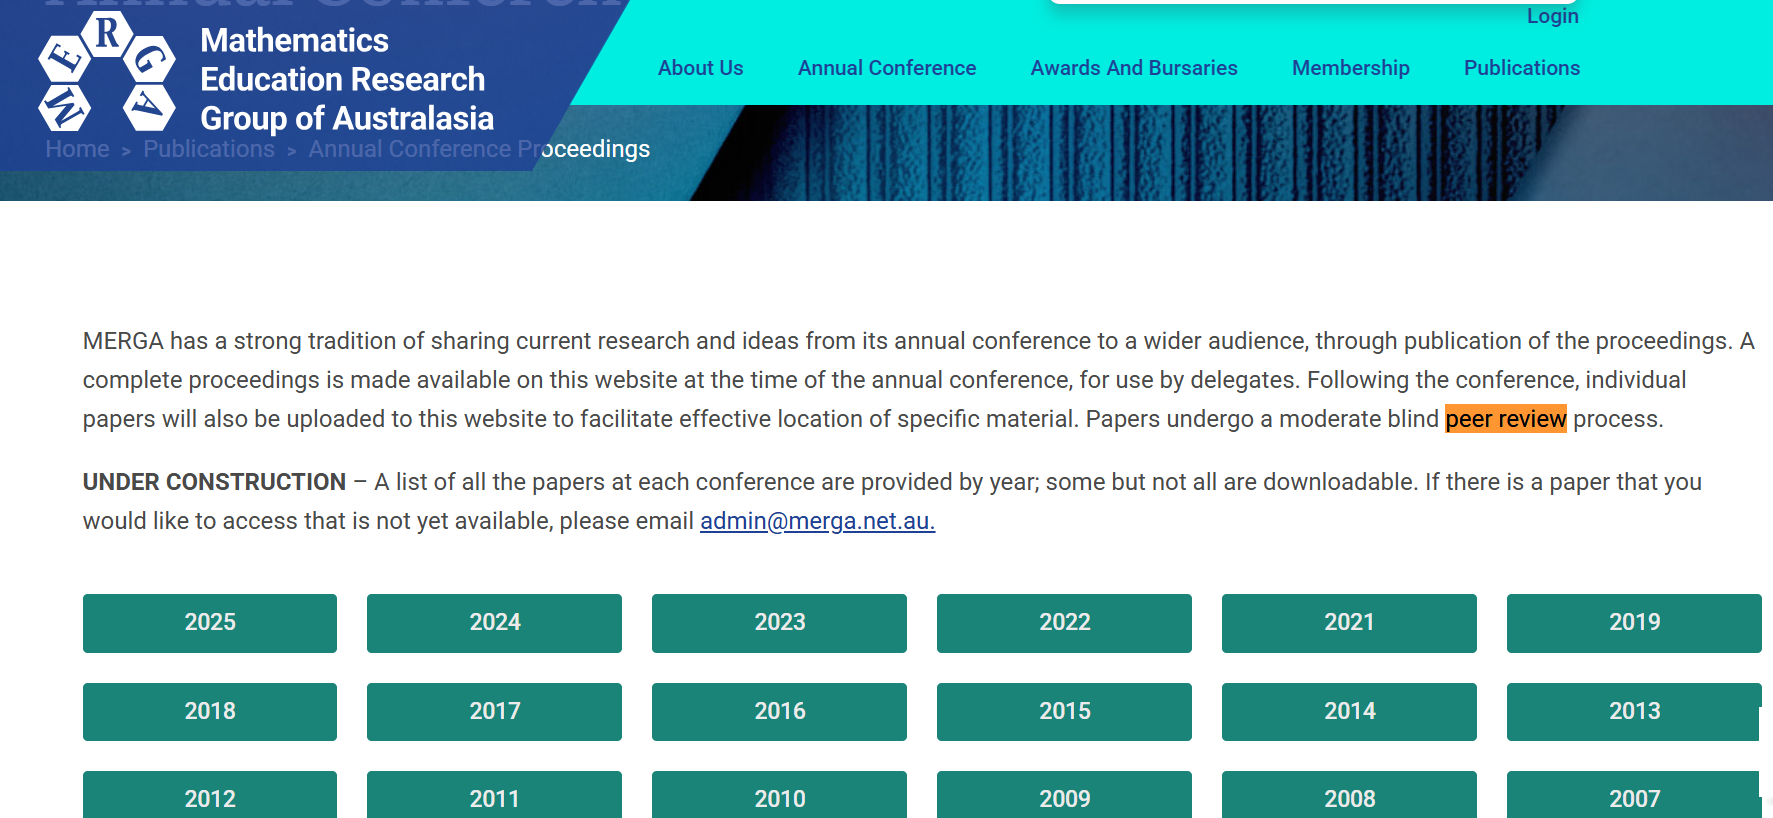Click the Login link

point(1552,16)
